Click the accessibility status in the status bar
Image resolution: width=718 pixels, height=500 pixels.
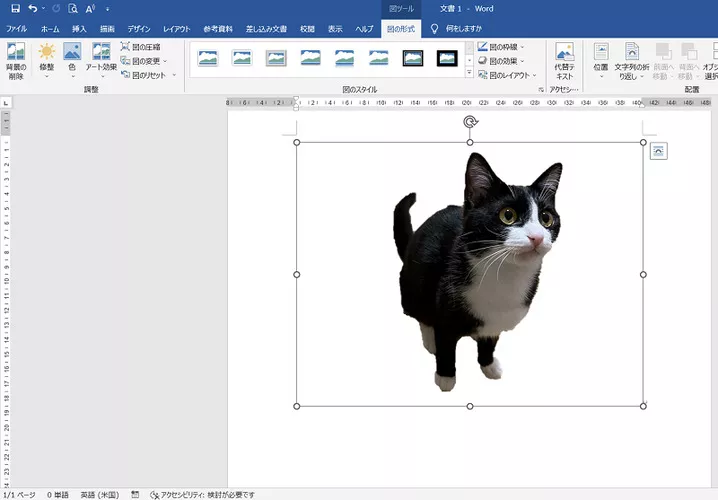tap(201, 494)
